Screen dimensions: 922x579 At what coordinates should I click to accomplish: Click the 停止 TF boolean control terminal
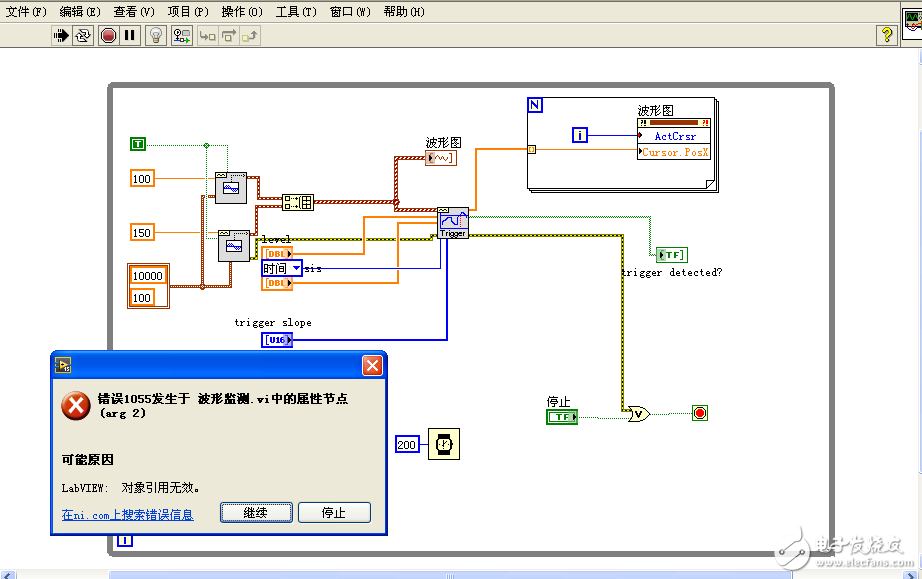562,417
